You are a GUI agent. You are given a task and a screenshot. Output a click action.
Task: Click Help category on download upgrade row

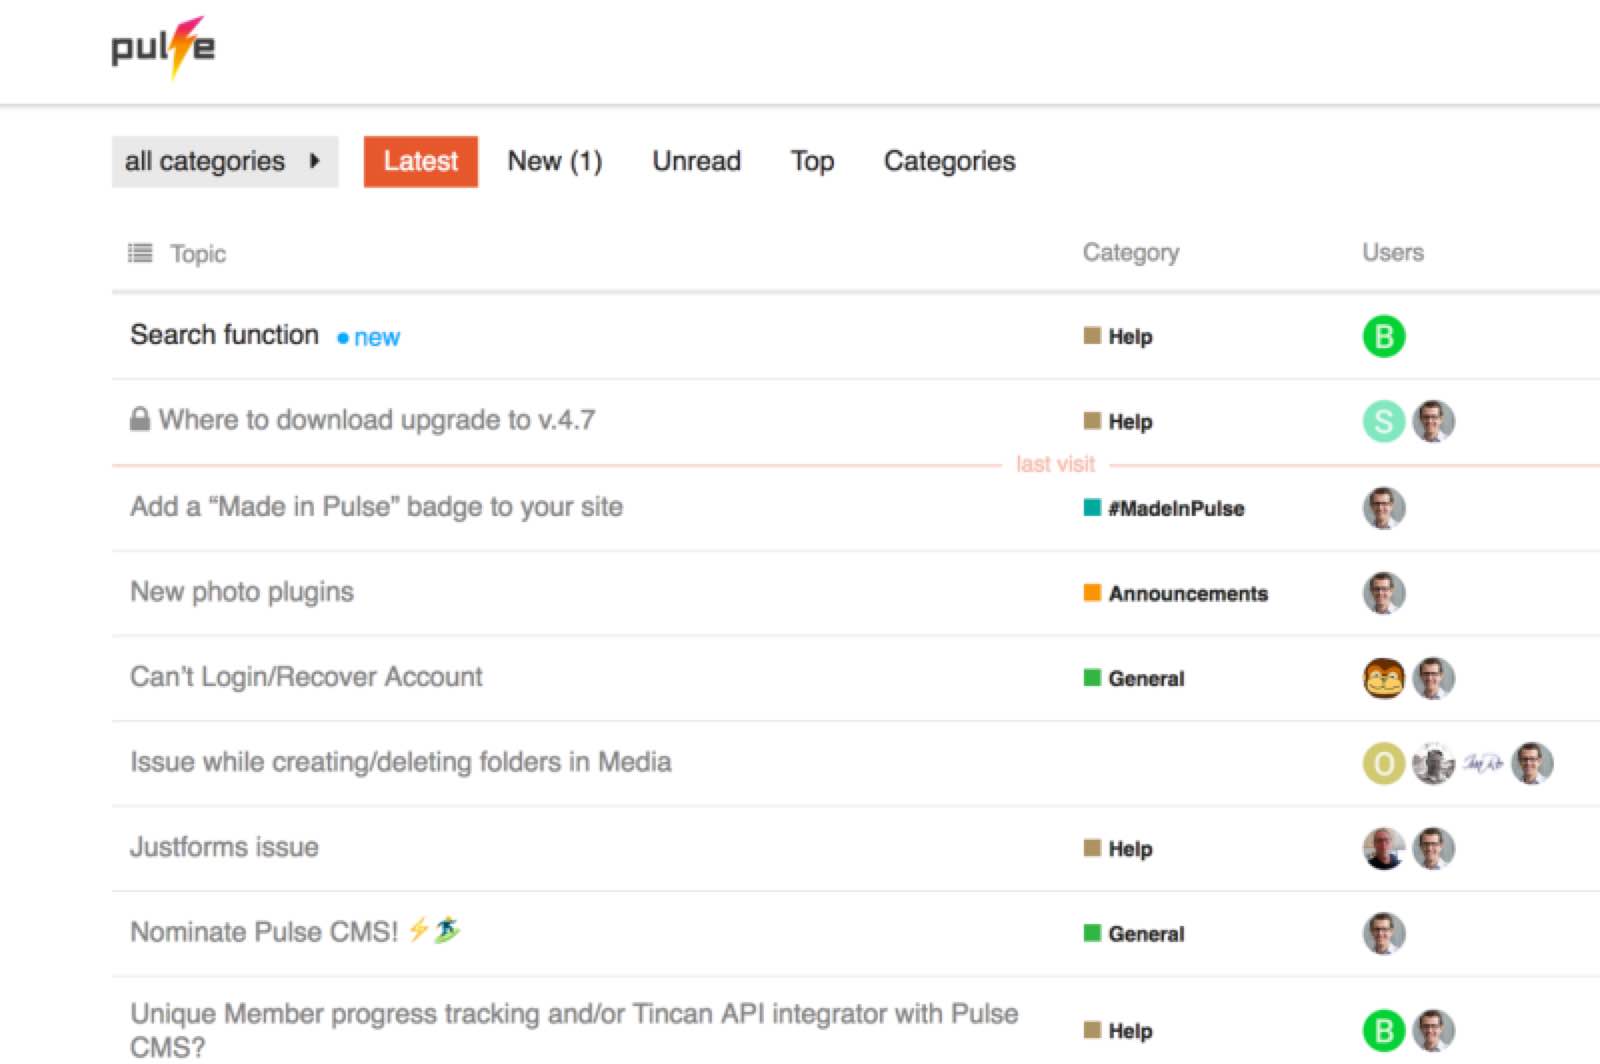coord(1119,422)
